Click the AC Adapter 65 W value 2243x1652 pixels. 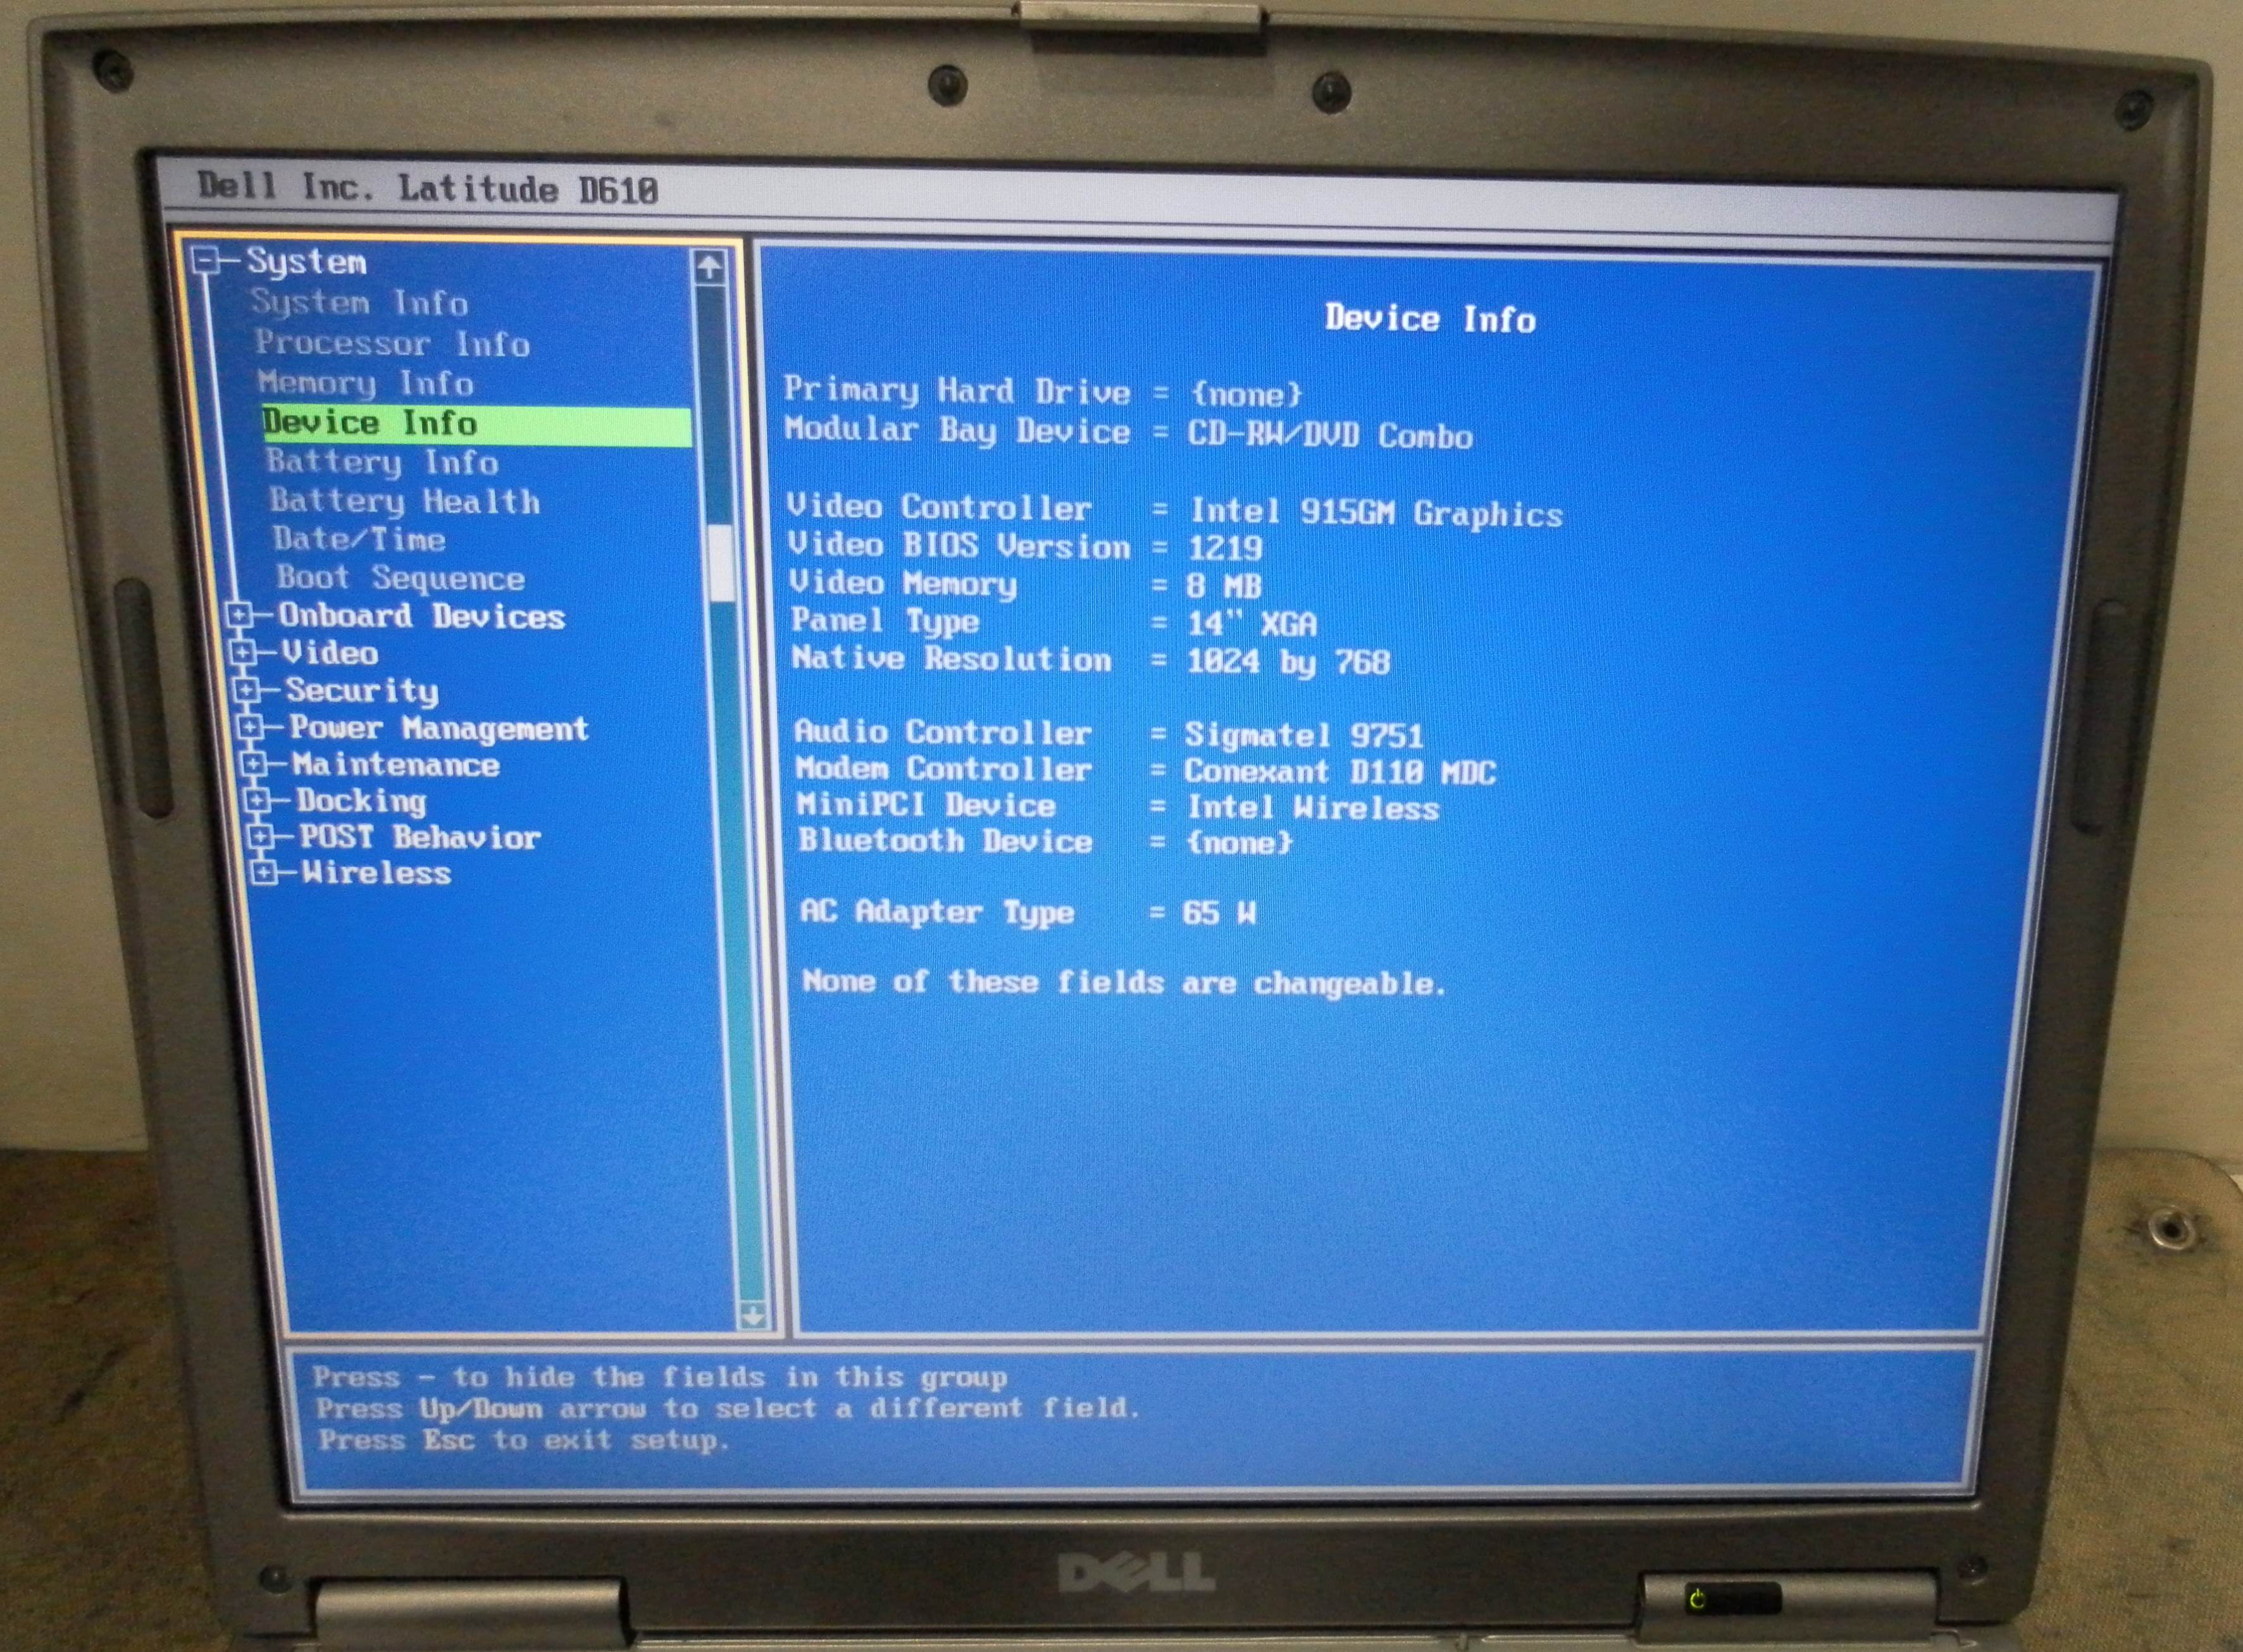tap(1219, 913)
